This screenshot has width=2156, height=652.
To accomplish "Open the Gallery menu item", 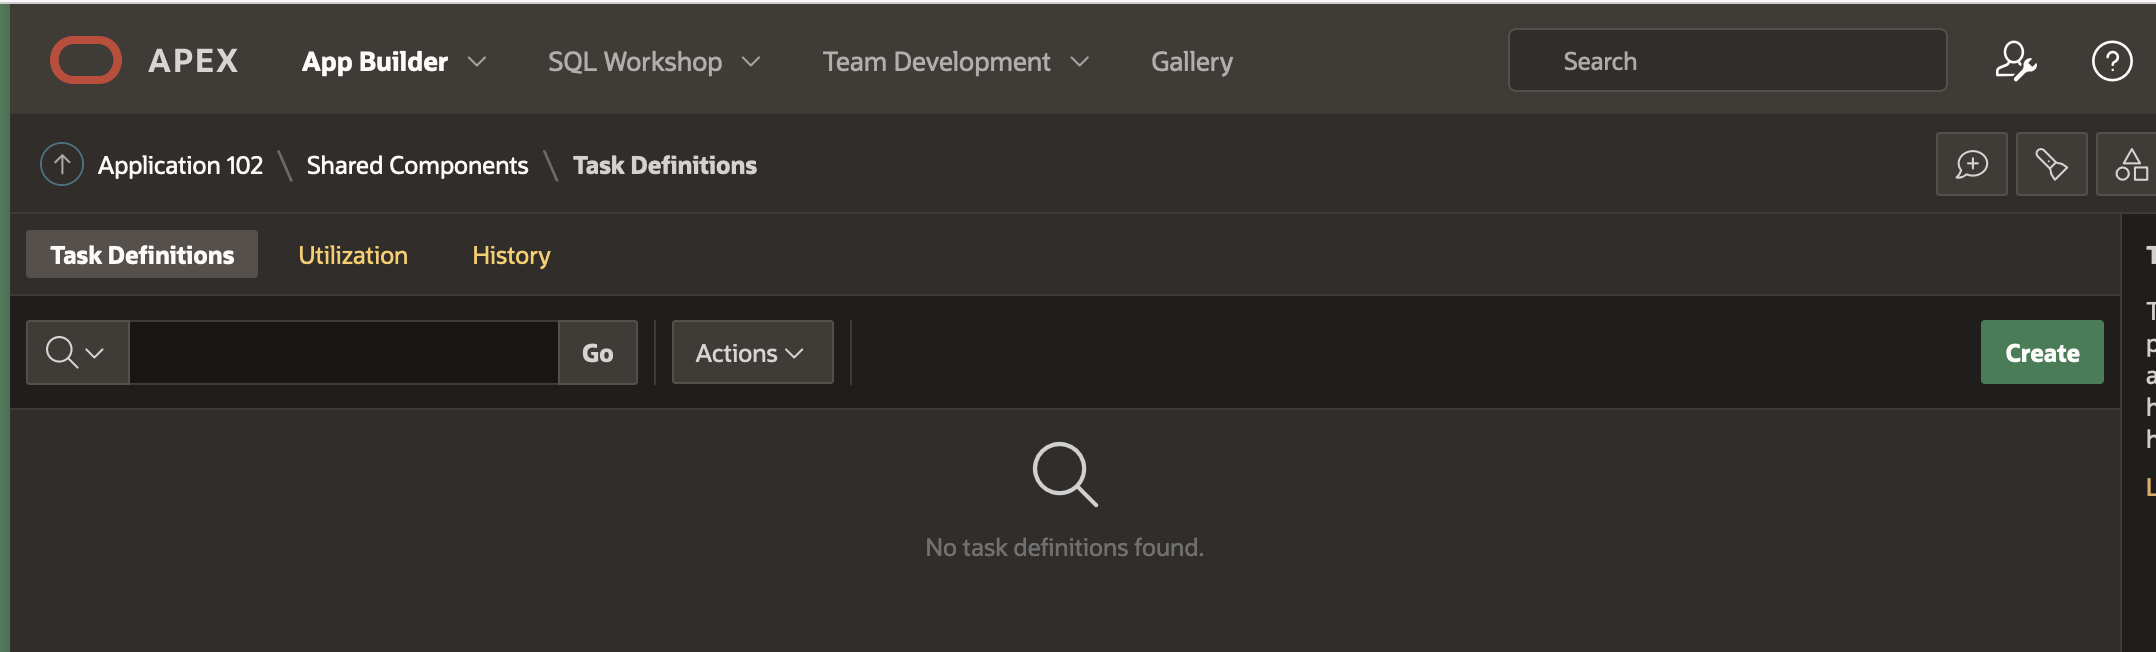I will pos(1191,62).
